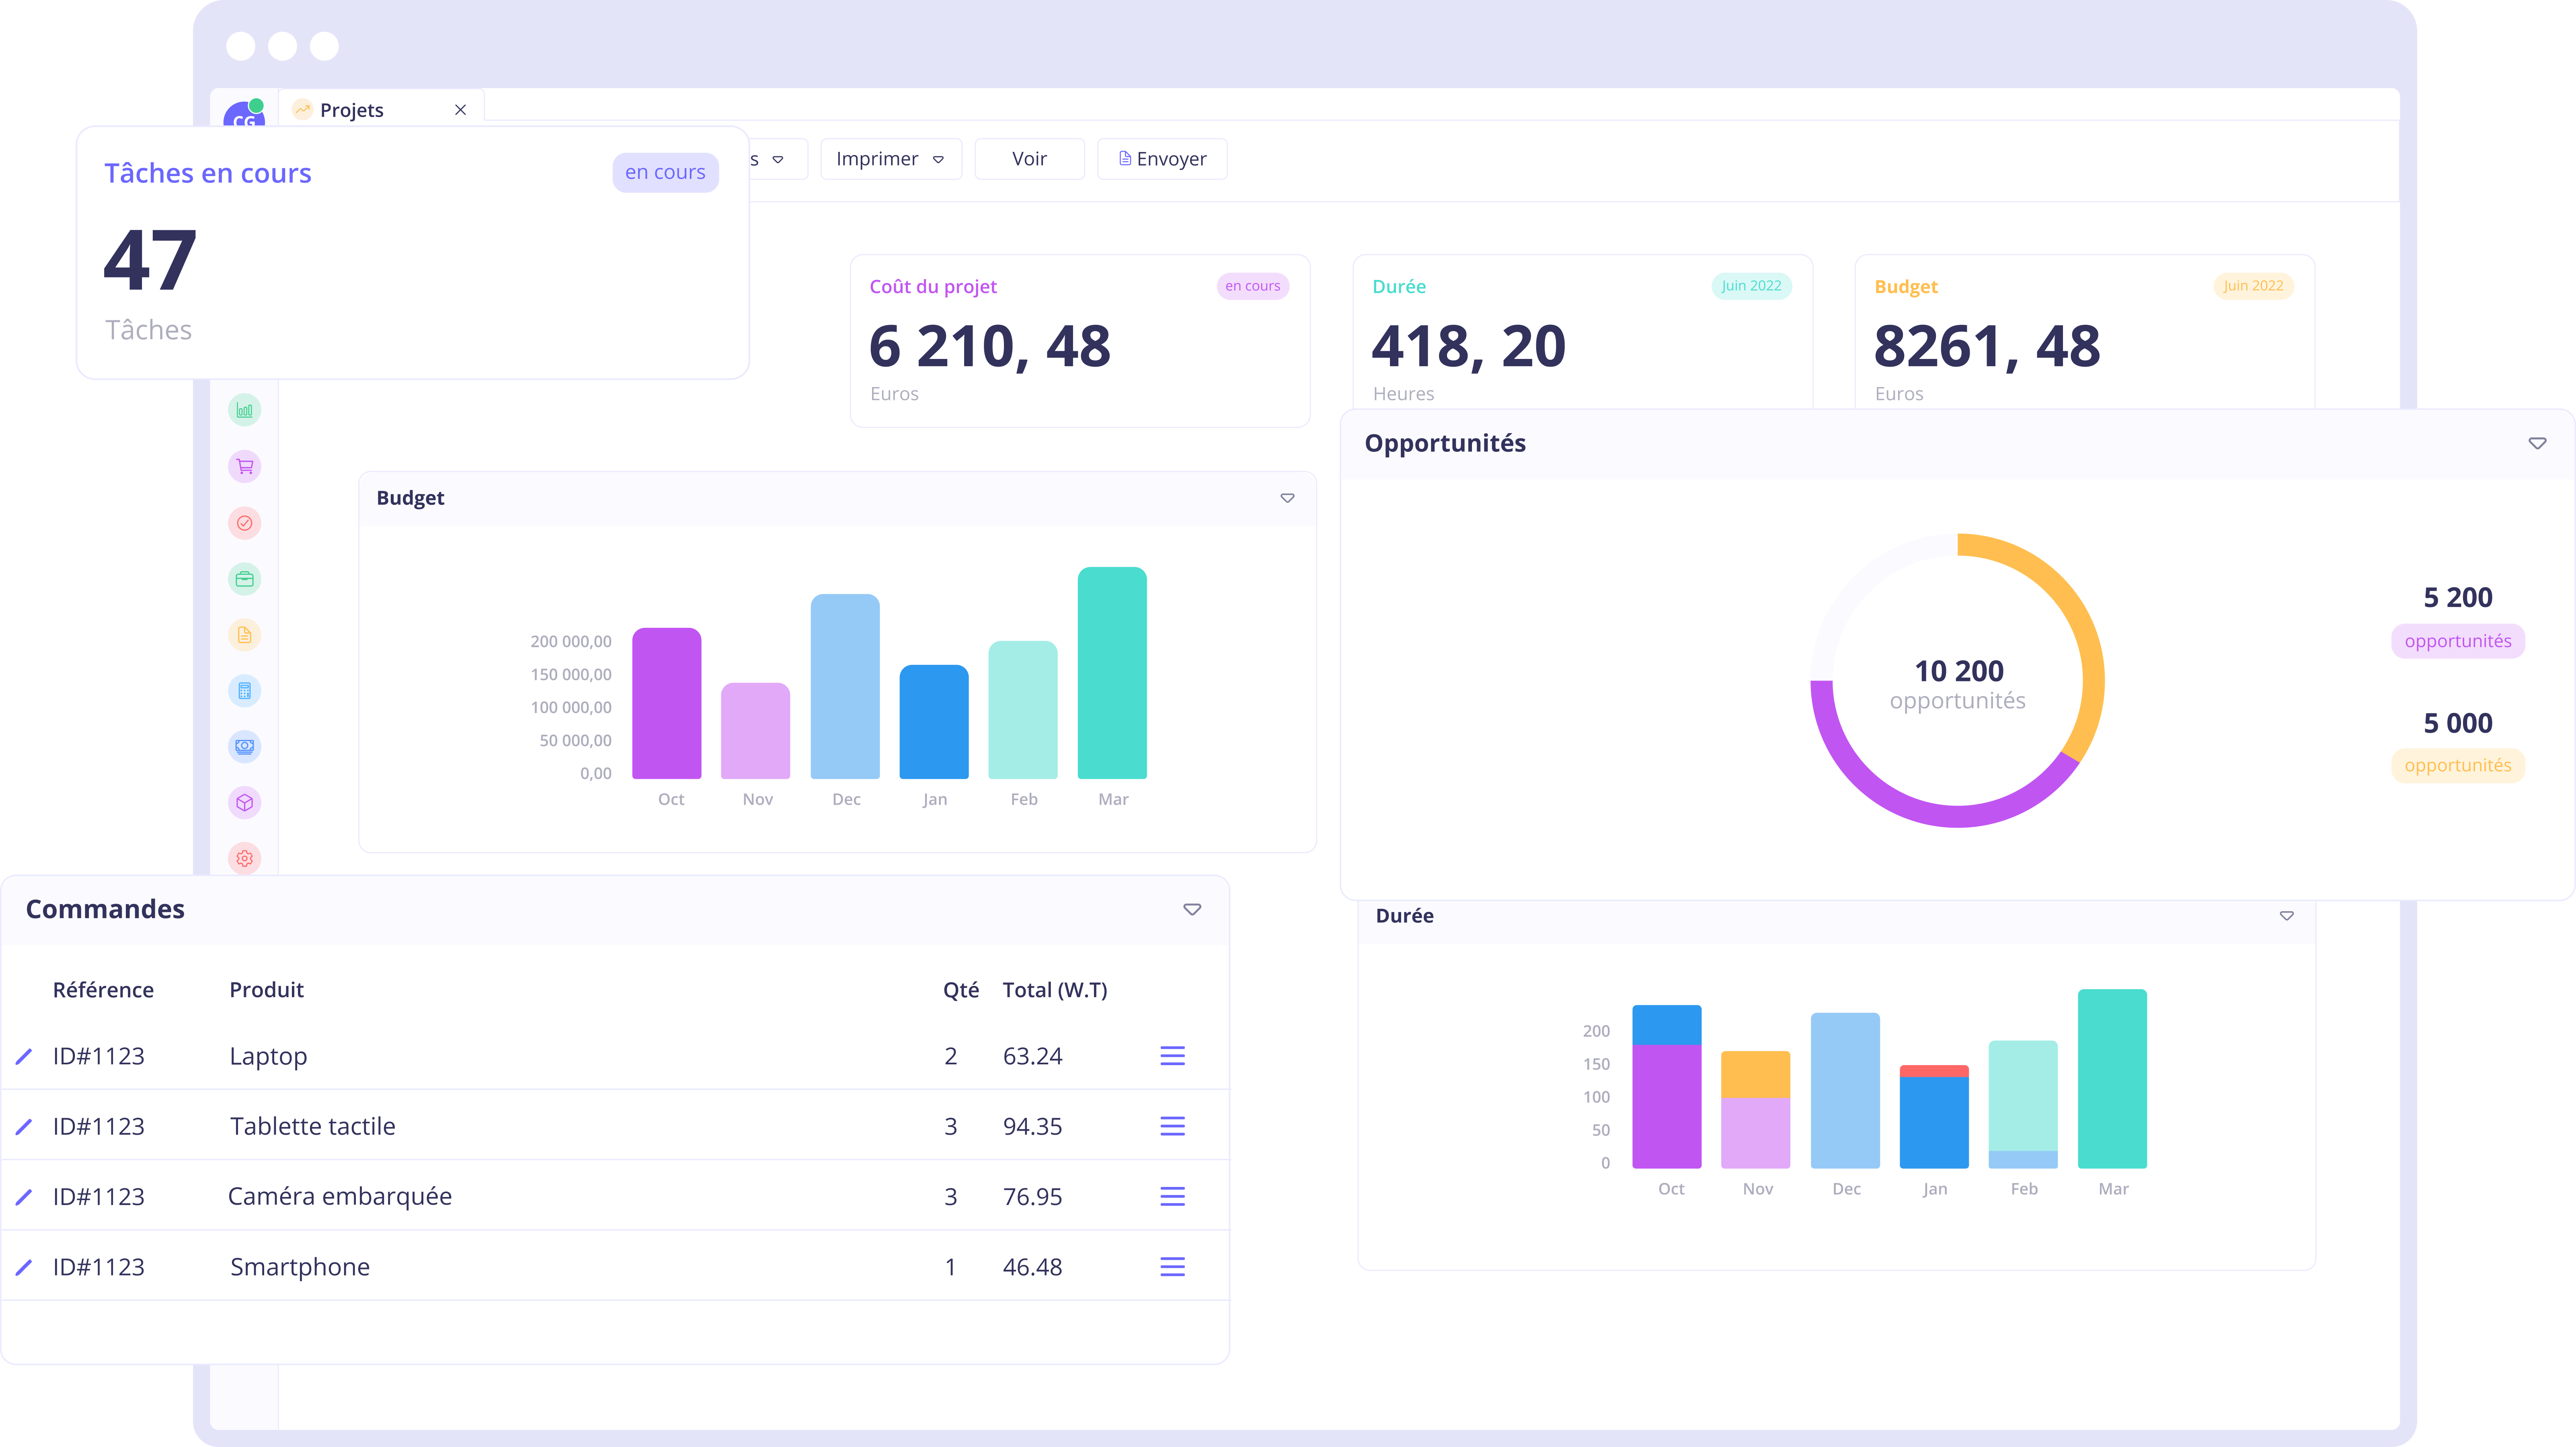Open the settings gear sidebar icon
2576x1447 pixels.
pyautogui.click(x=244, y=858)
